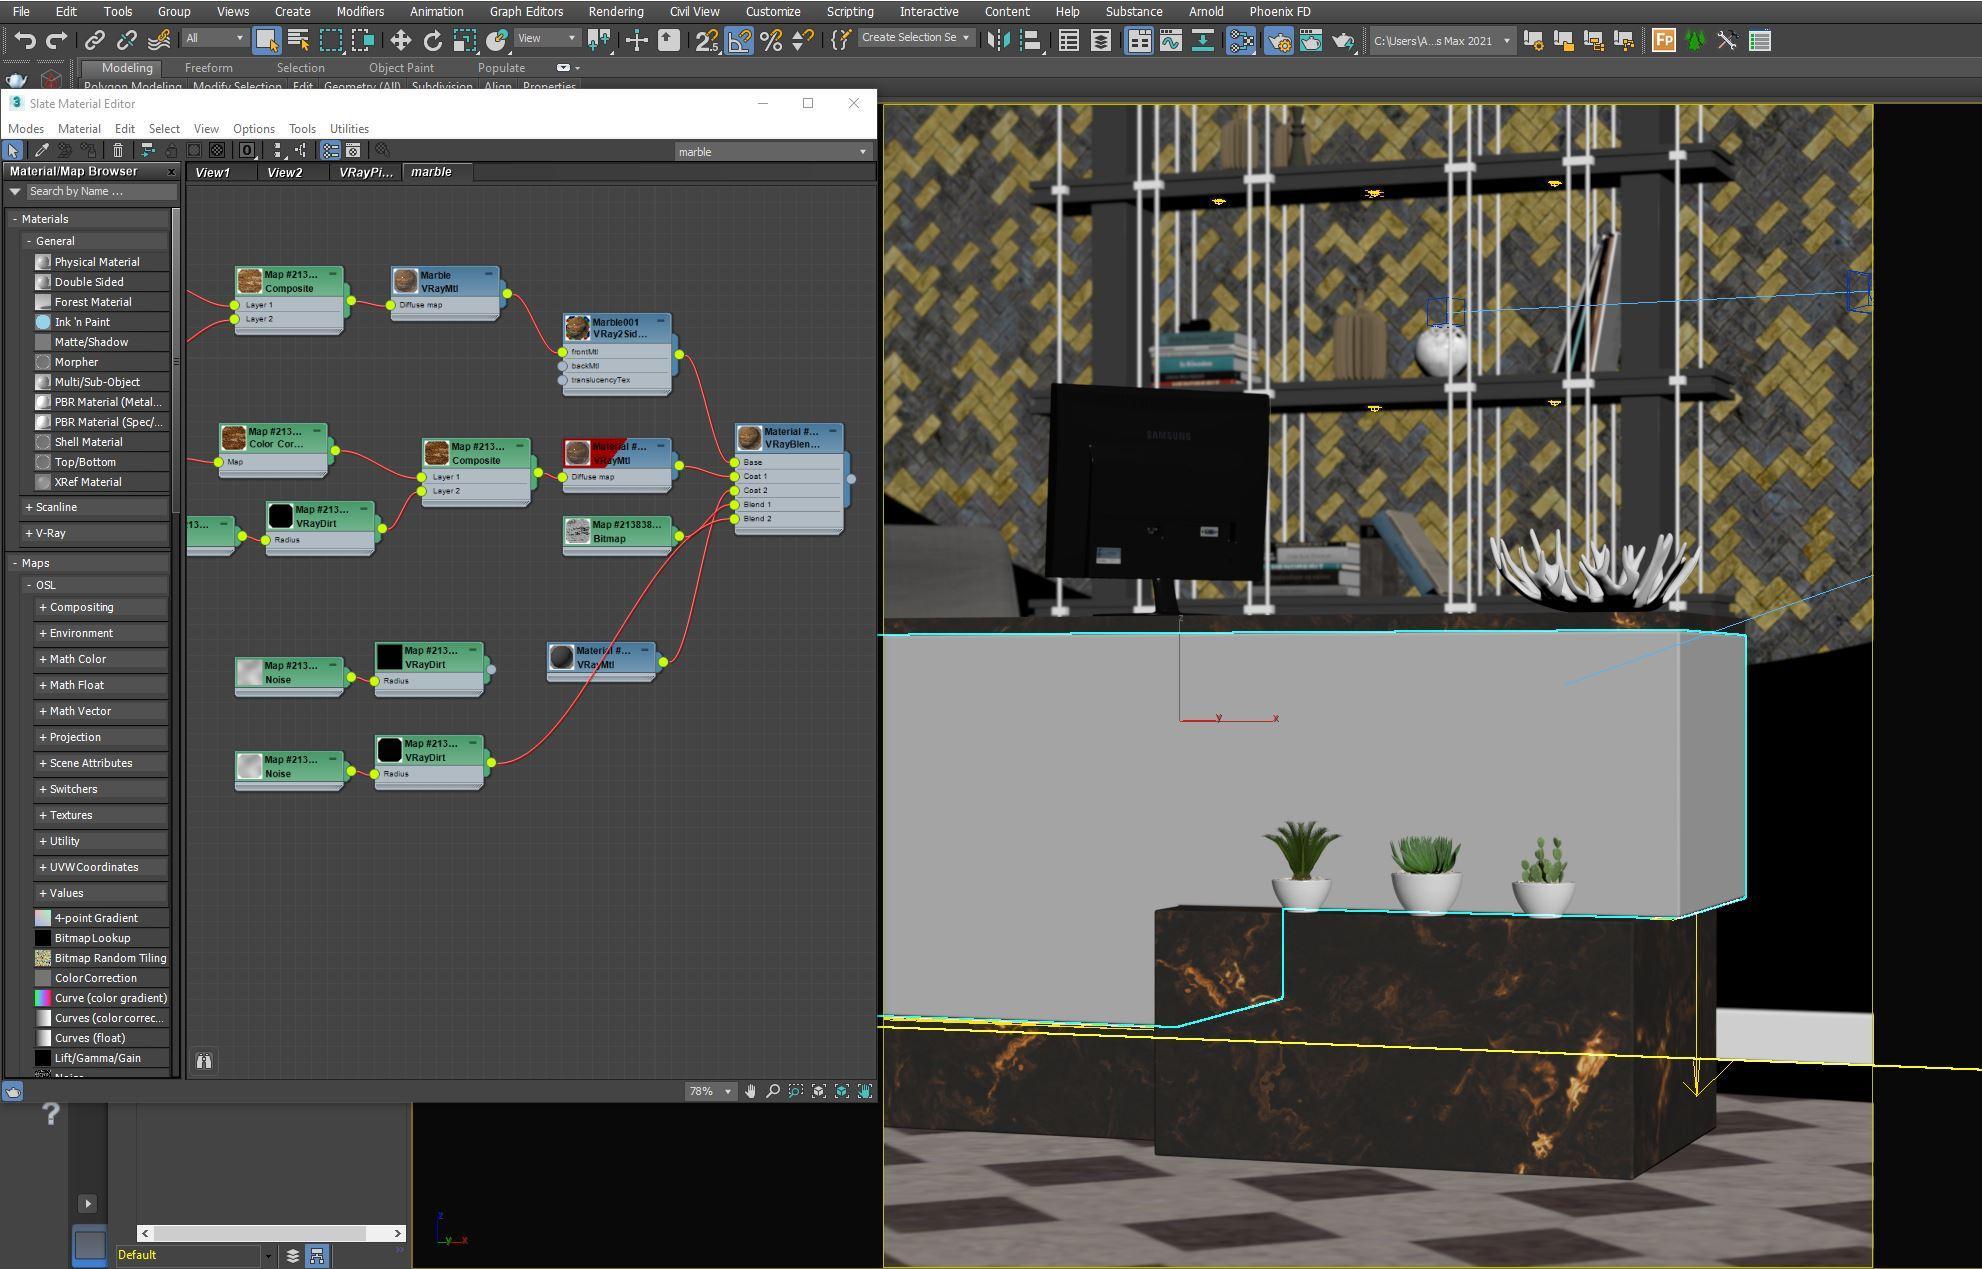Toggle Percent Snap in main toolbar
The height and width of the screenshot is (1269, 1982).
click(770, 40)
